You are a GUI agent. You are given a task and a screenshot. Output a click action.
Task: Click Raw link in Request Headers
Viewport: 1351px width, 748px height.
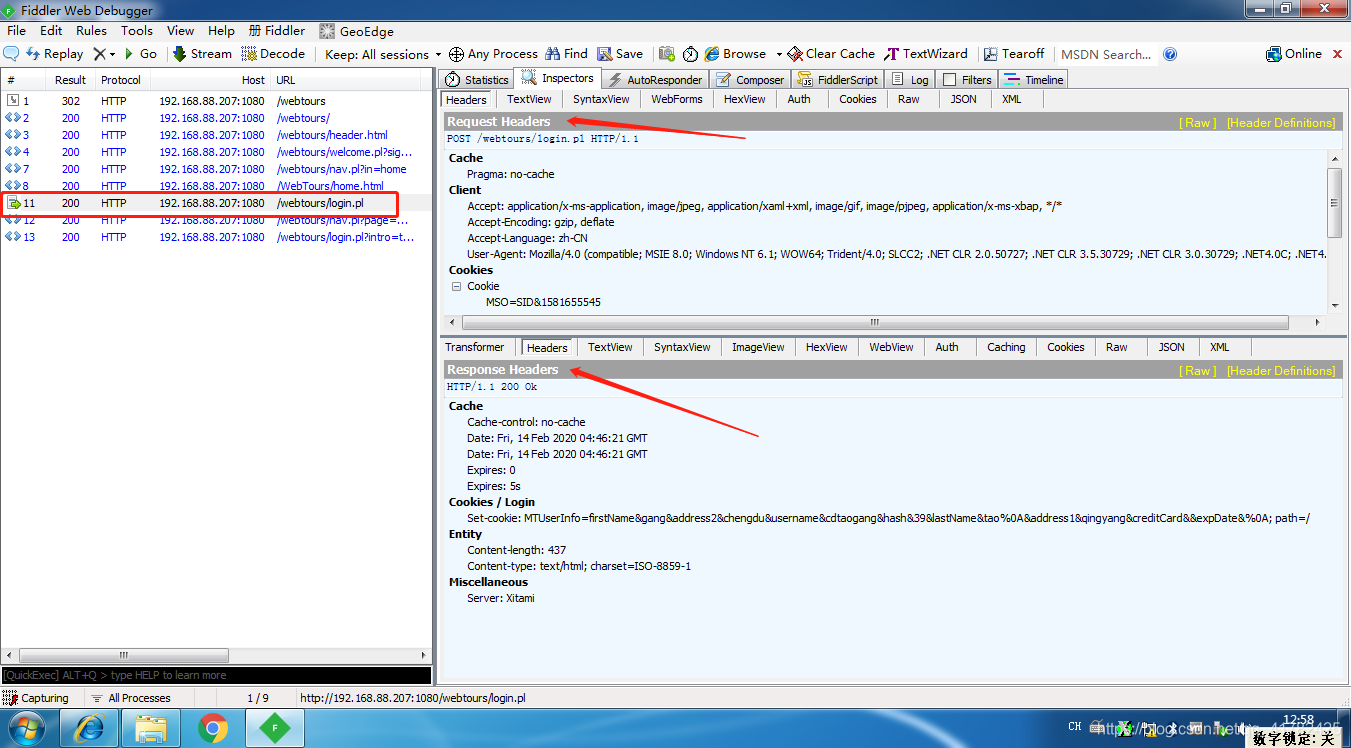click(1198, 123)
